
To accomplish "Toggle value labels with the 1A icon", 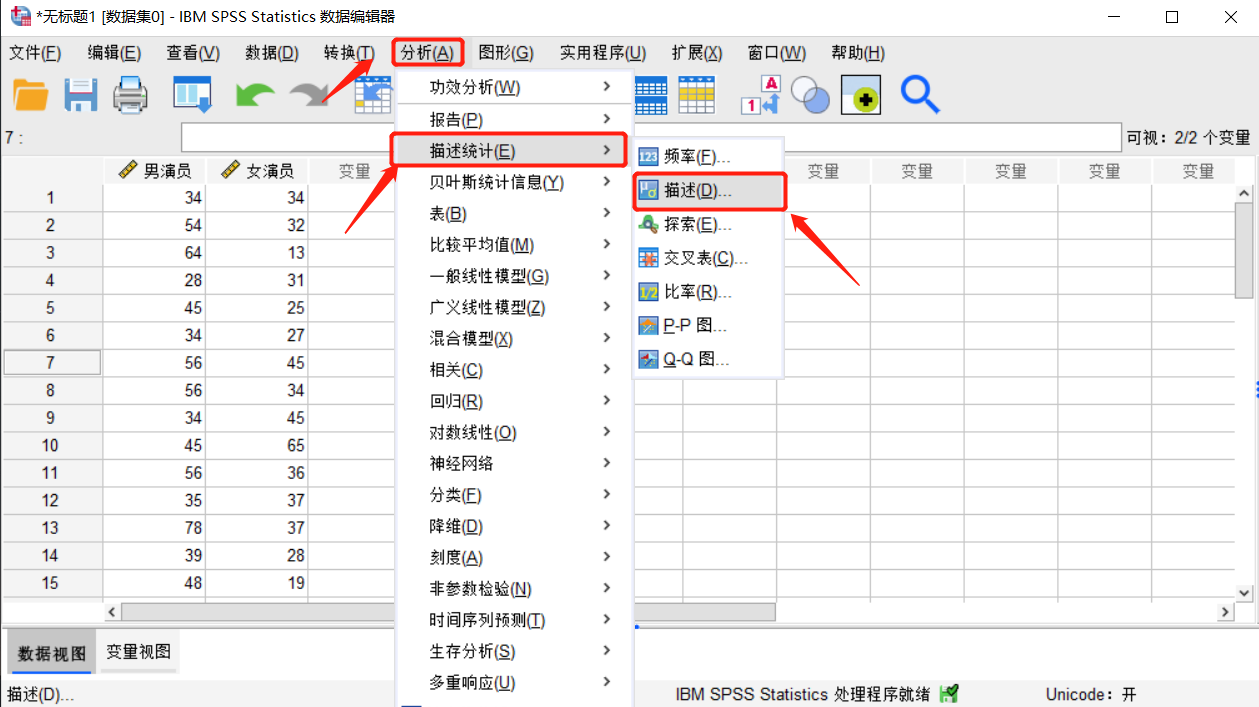I will [x=757, y=94].
